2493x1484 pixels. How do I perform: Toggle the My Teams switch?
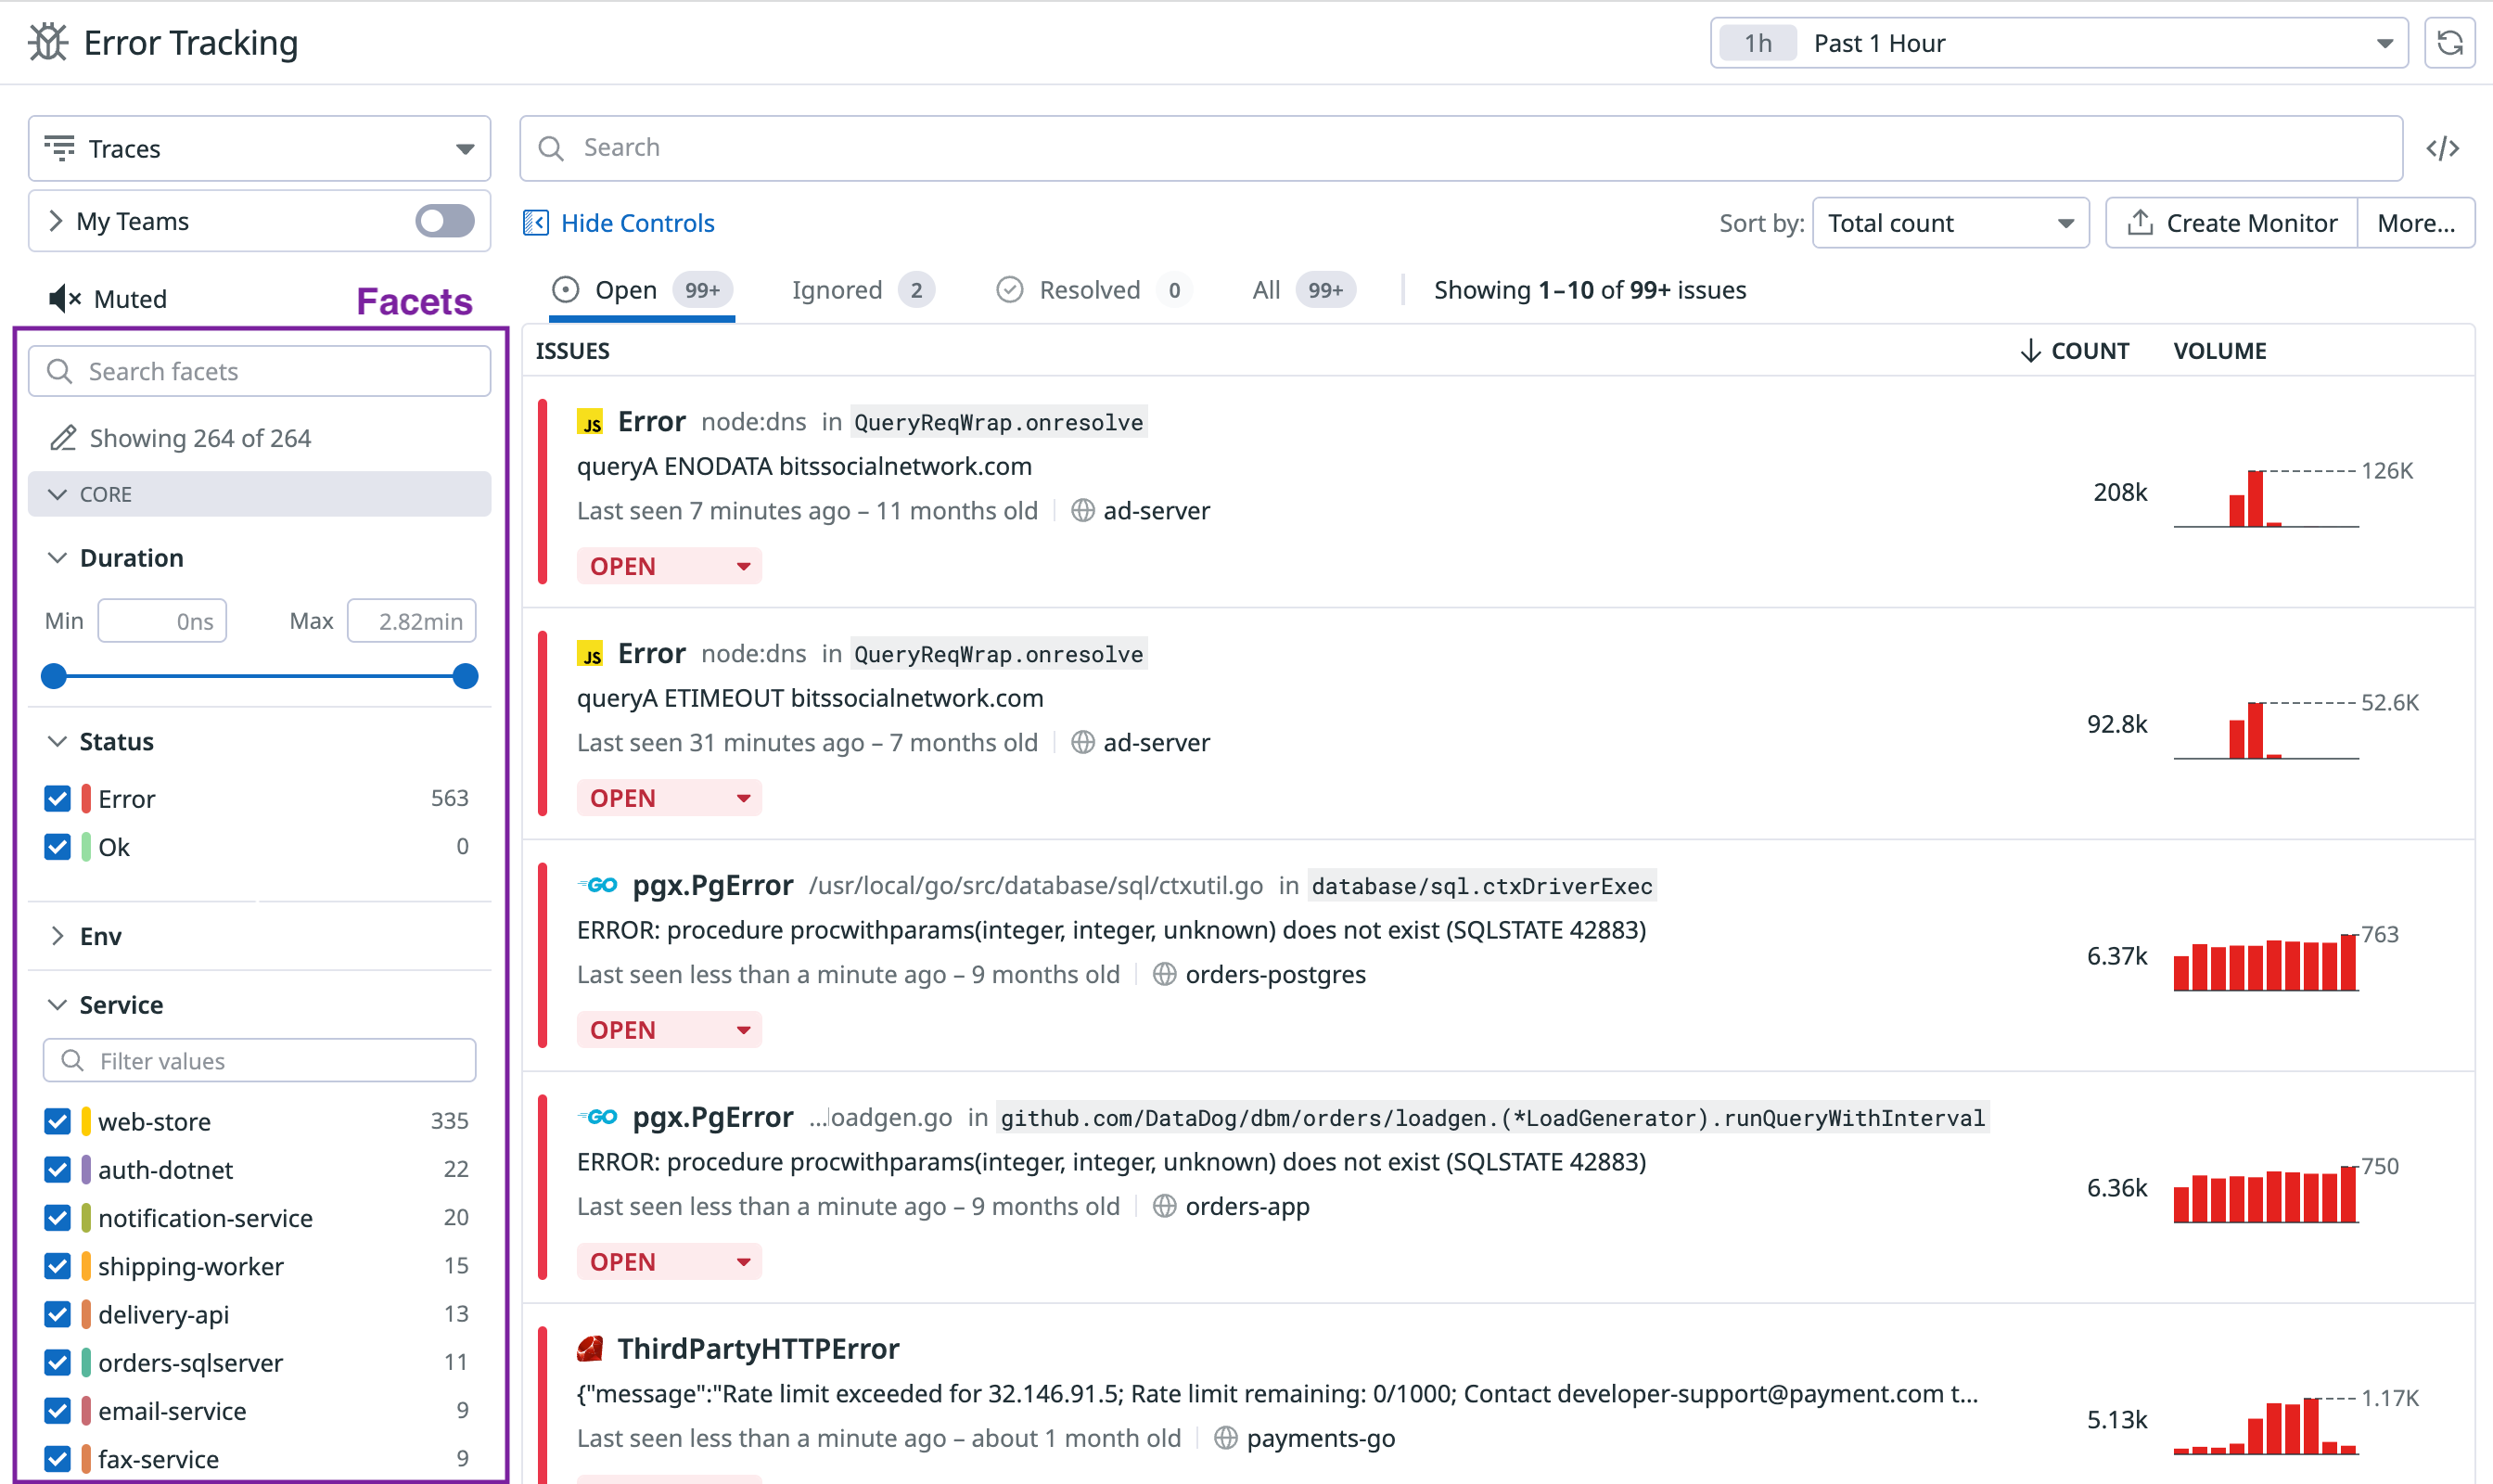(x=445, y=221)
